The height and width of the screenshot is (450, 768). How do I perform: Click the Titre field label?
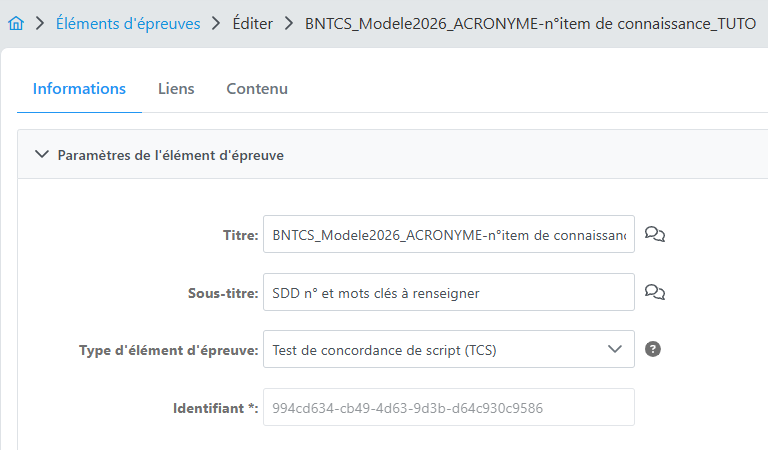240,235
